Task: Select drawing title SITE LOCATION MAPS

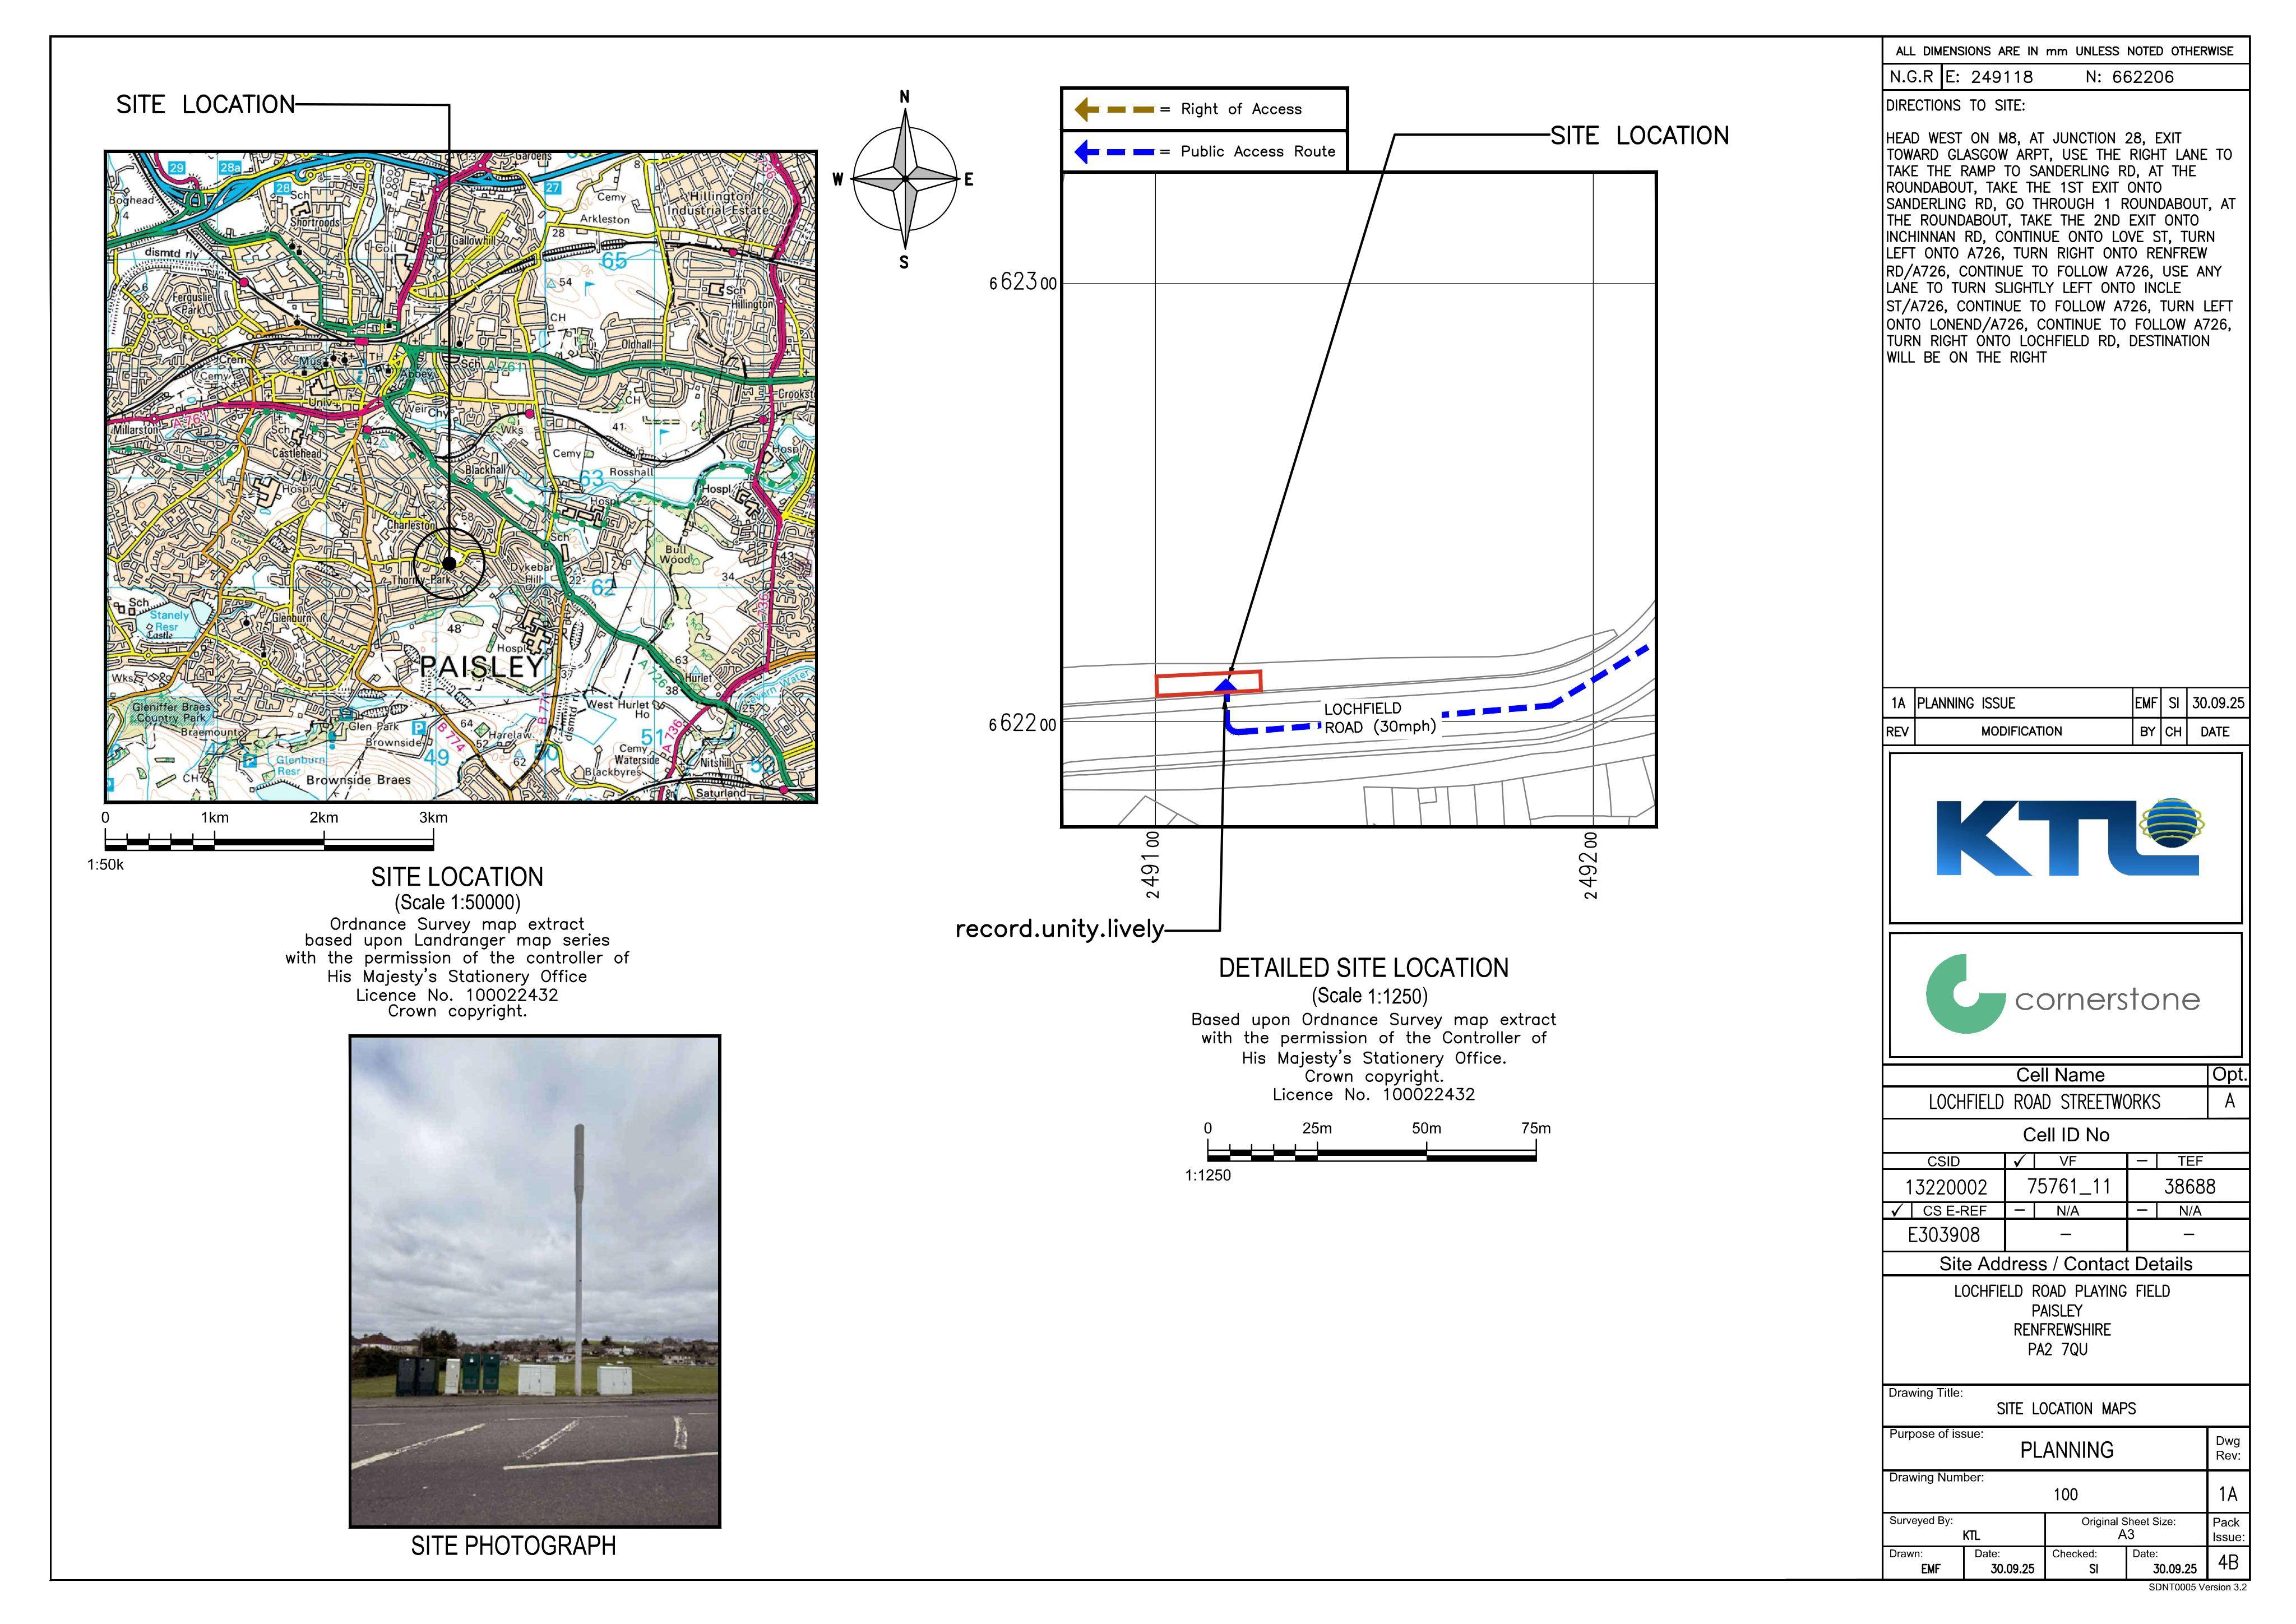Action: (x=2065, y=1409)
